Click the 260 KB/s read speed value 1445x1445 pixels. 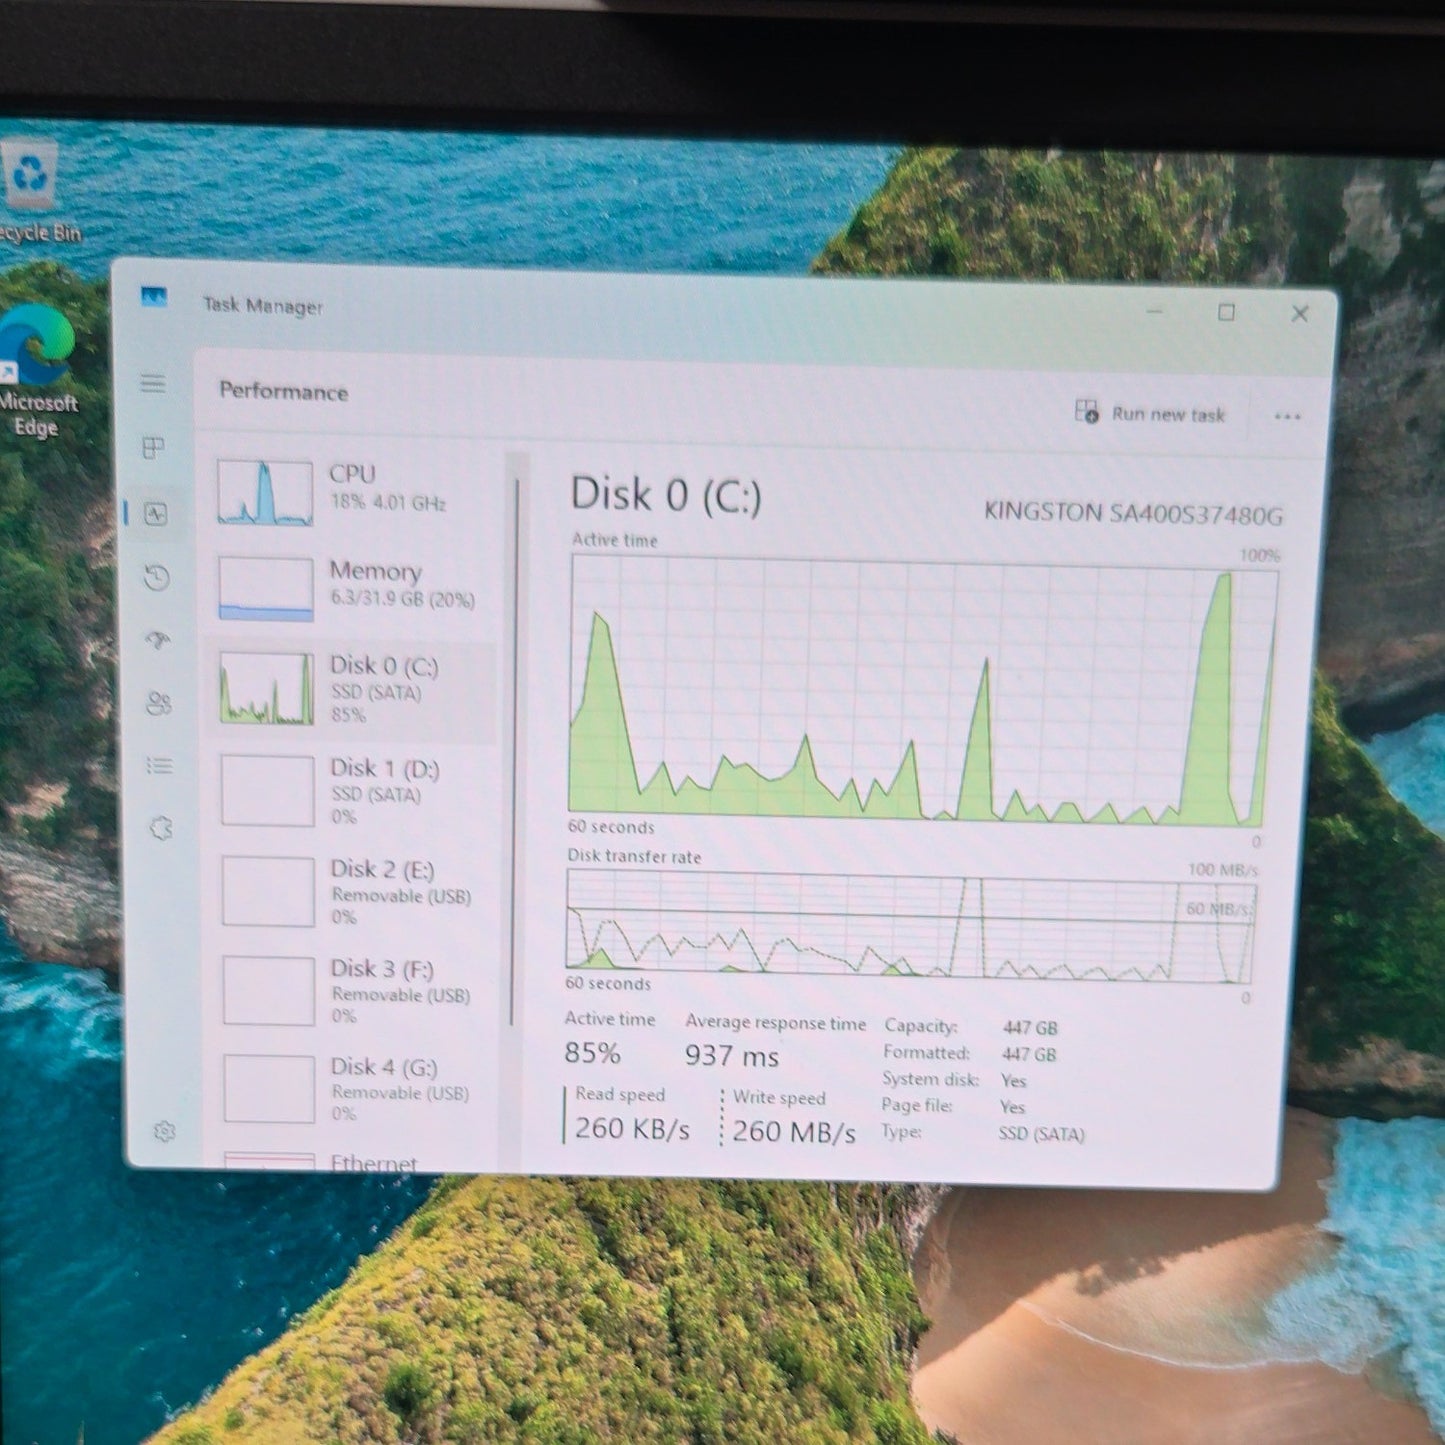[x=632, y=1129]
